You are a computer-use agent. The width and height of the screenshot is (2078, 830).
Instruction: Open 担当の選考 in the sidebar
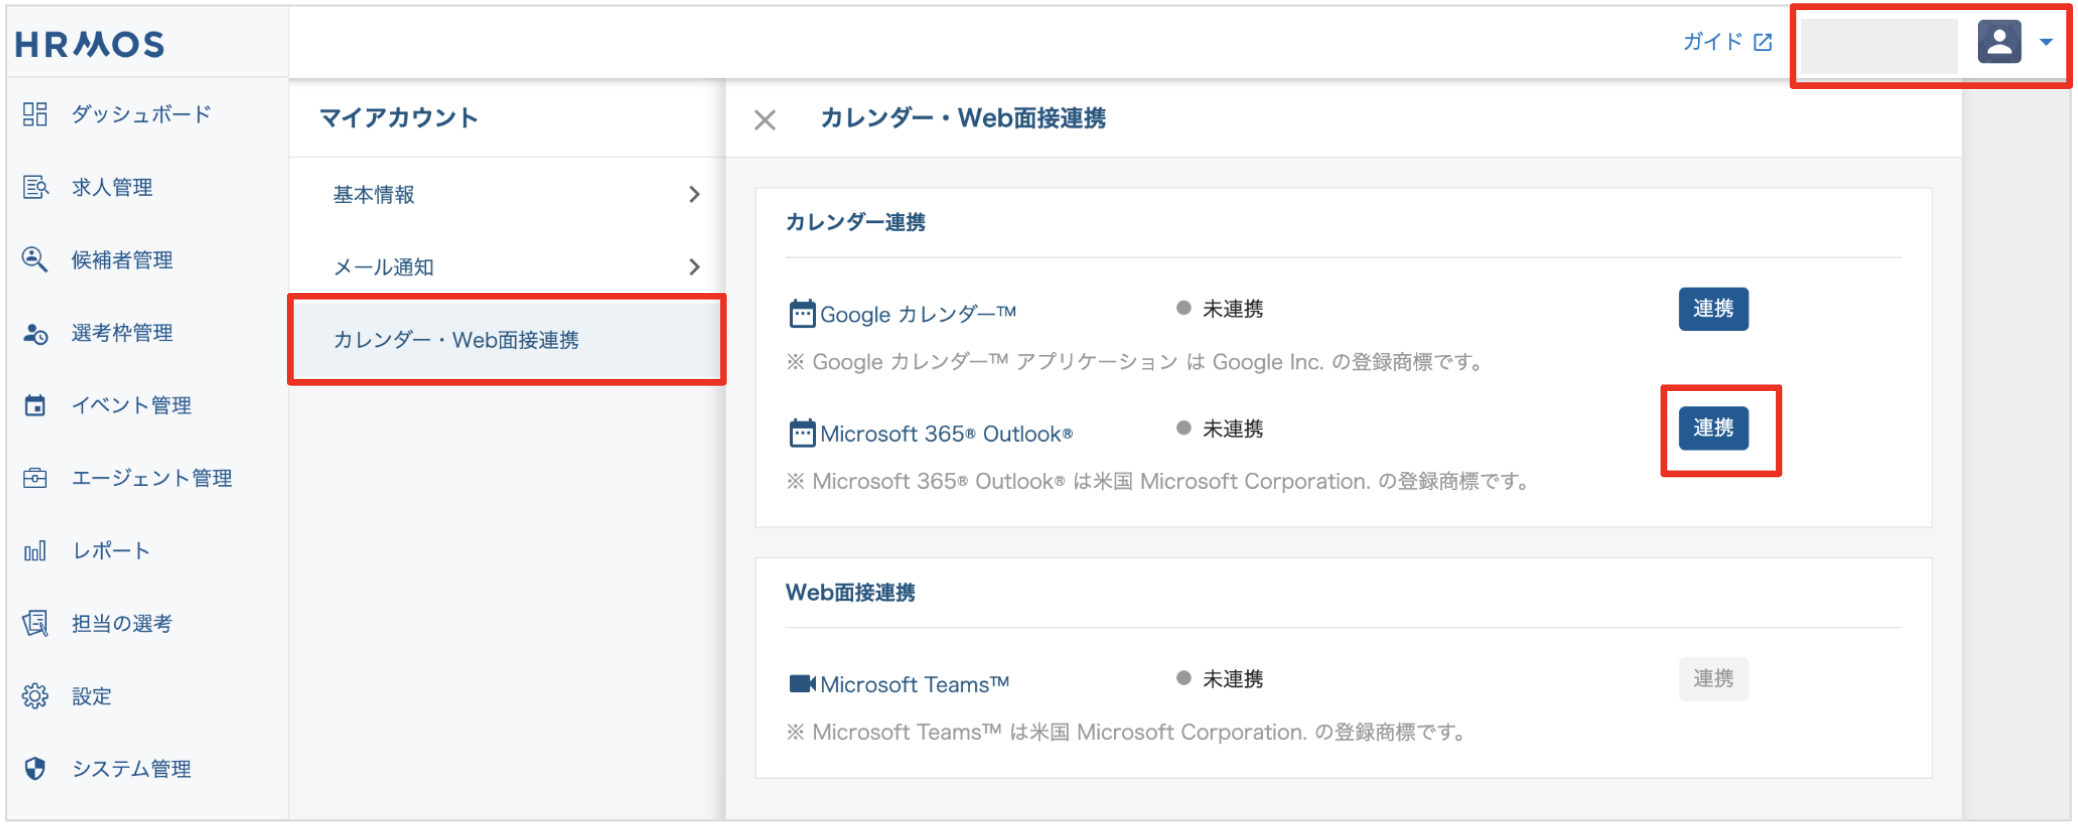(121, 624)
